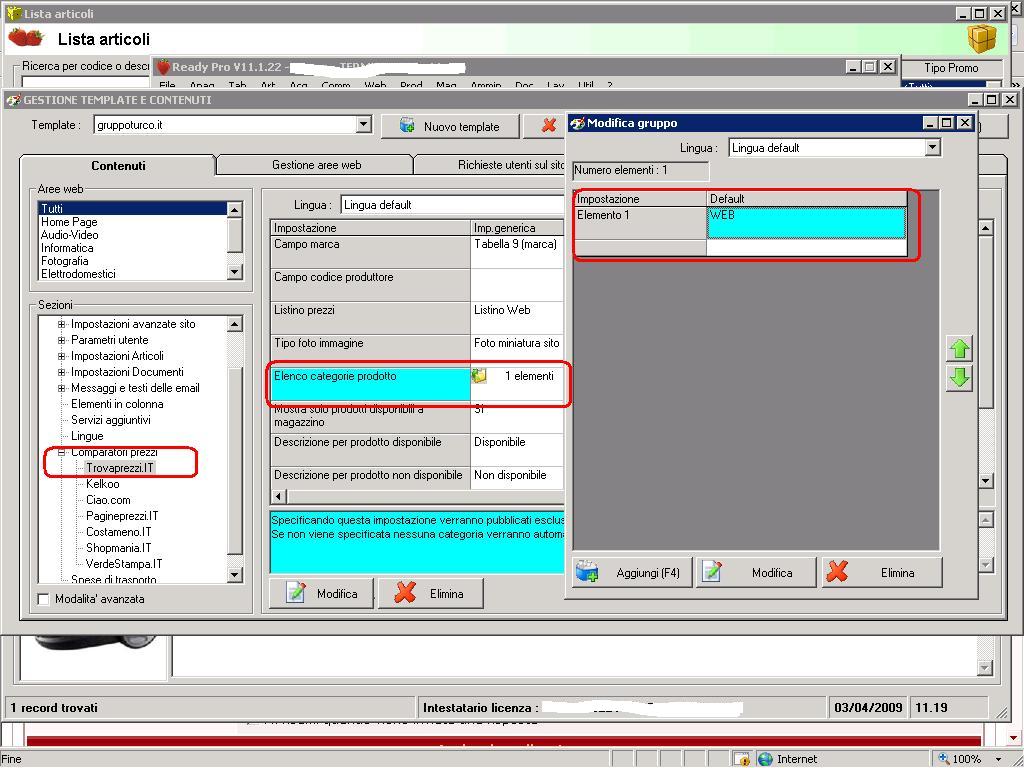Image resolution: width=1024 pixels, height=768 pixels.
Task: Click Modifica in Modifica gruppo window
Action: 756,573
